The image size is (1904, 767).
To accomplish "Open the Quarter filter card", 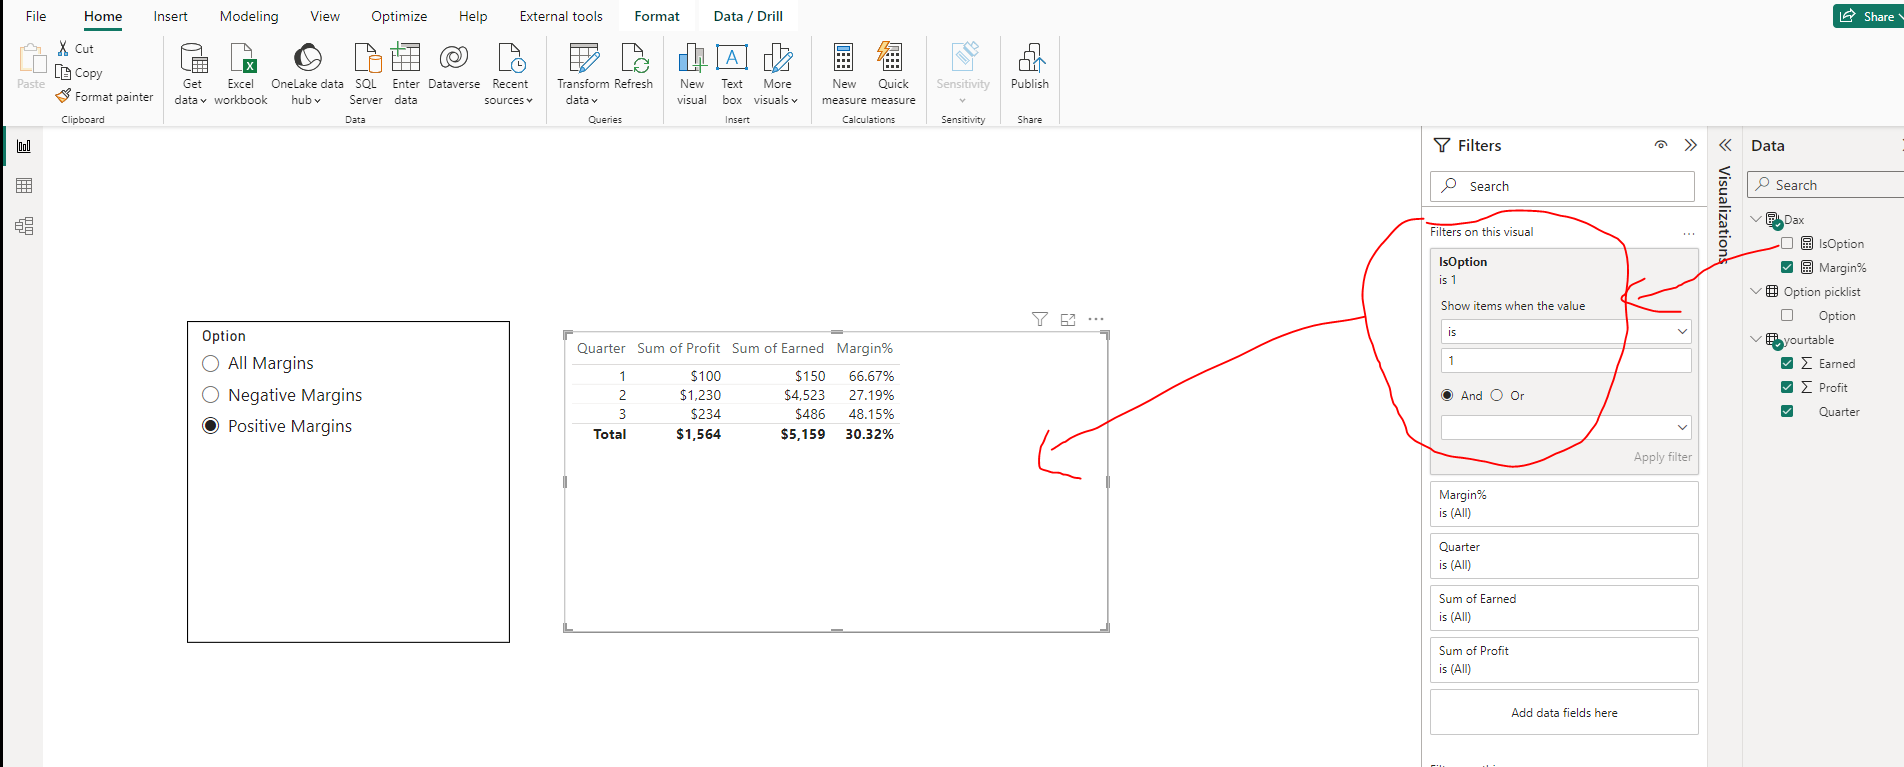I will (1564, 556).
